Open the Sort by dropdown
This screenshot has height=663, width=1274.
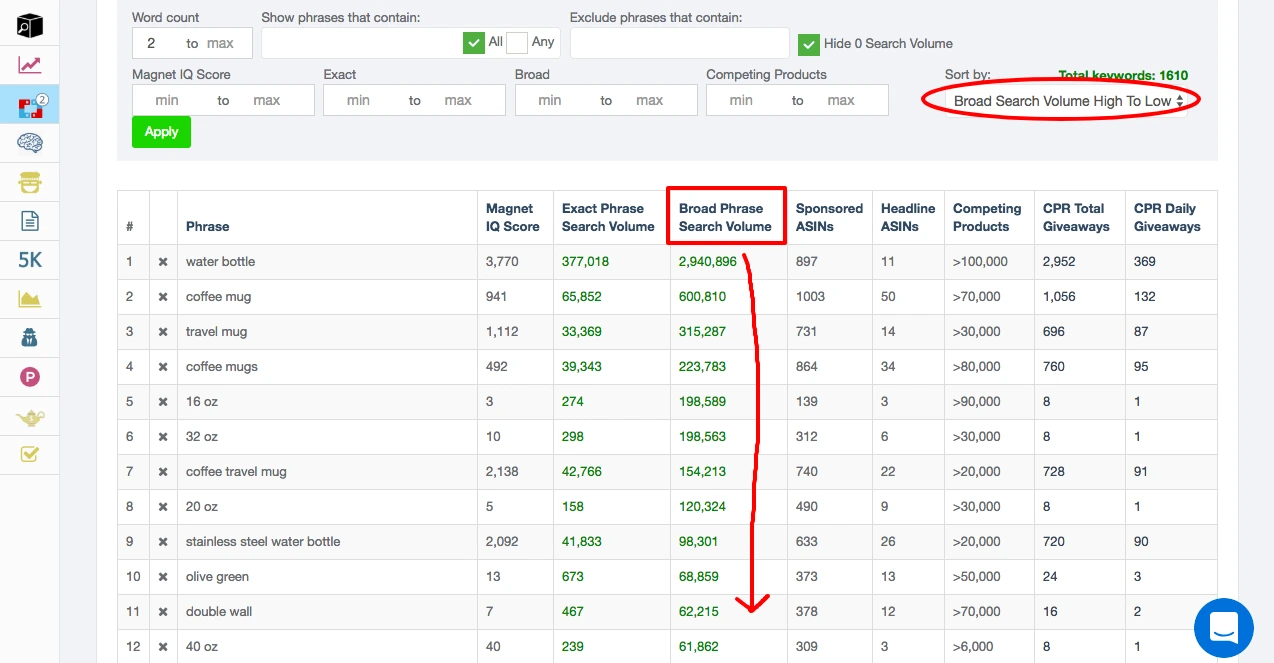pyautogui.click(x=1067, y=101)
